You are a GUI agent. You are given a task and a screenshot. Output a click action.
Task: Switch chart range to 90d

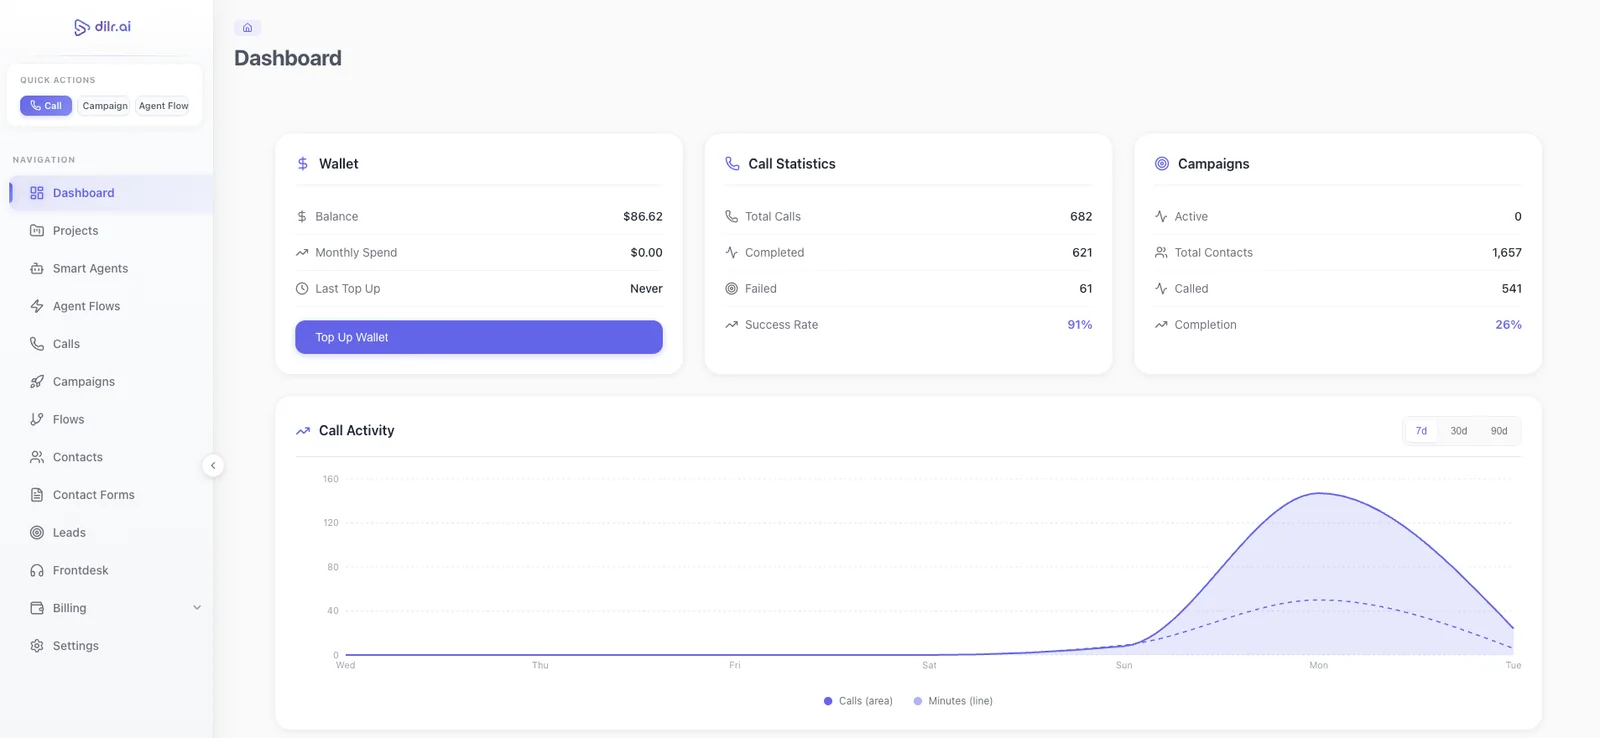1499,431
